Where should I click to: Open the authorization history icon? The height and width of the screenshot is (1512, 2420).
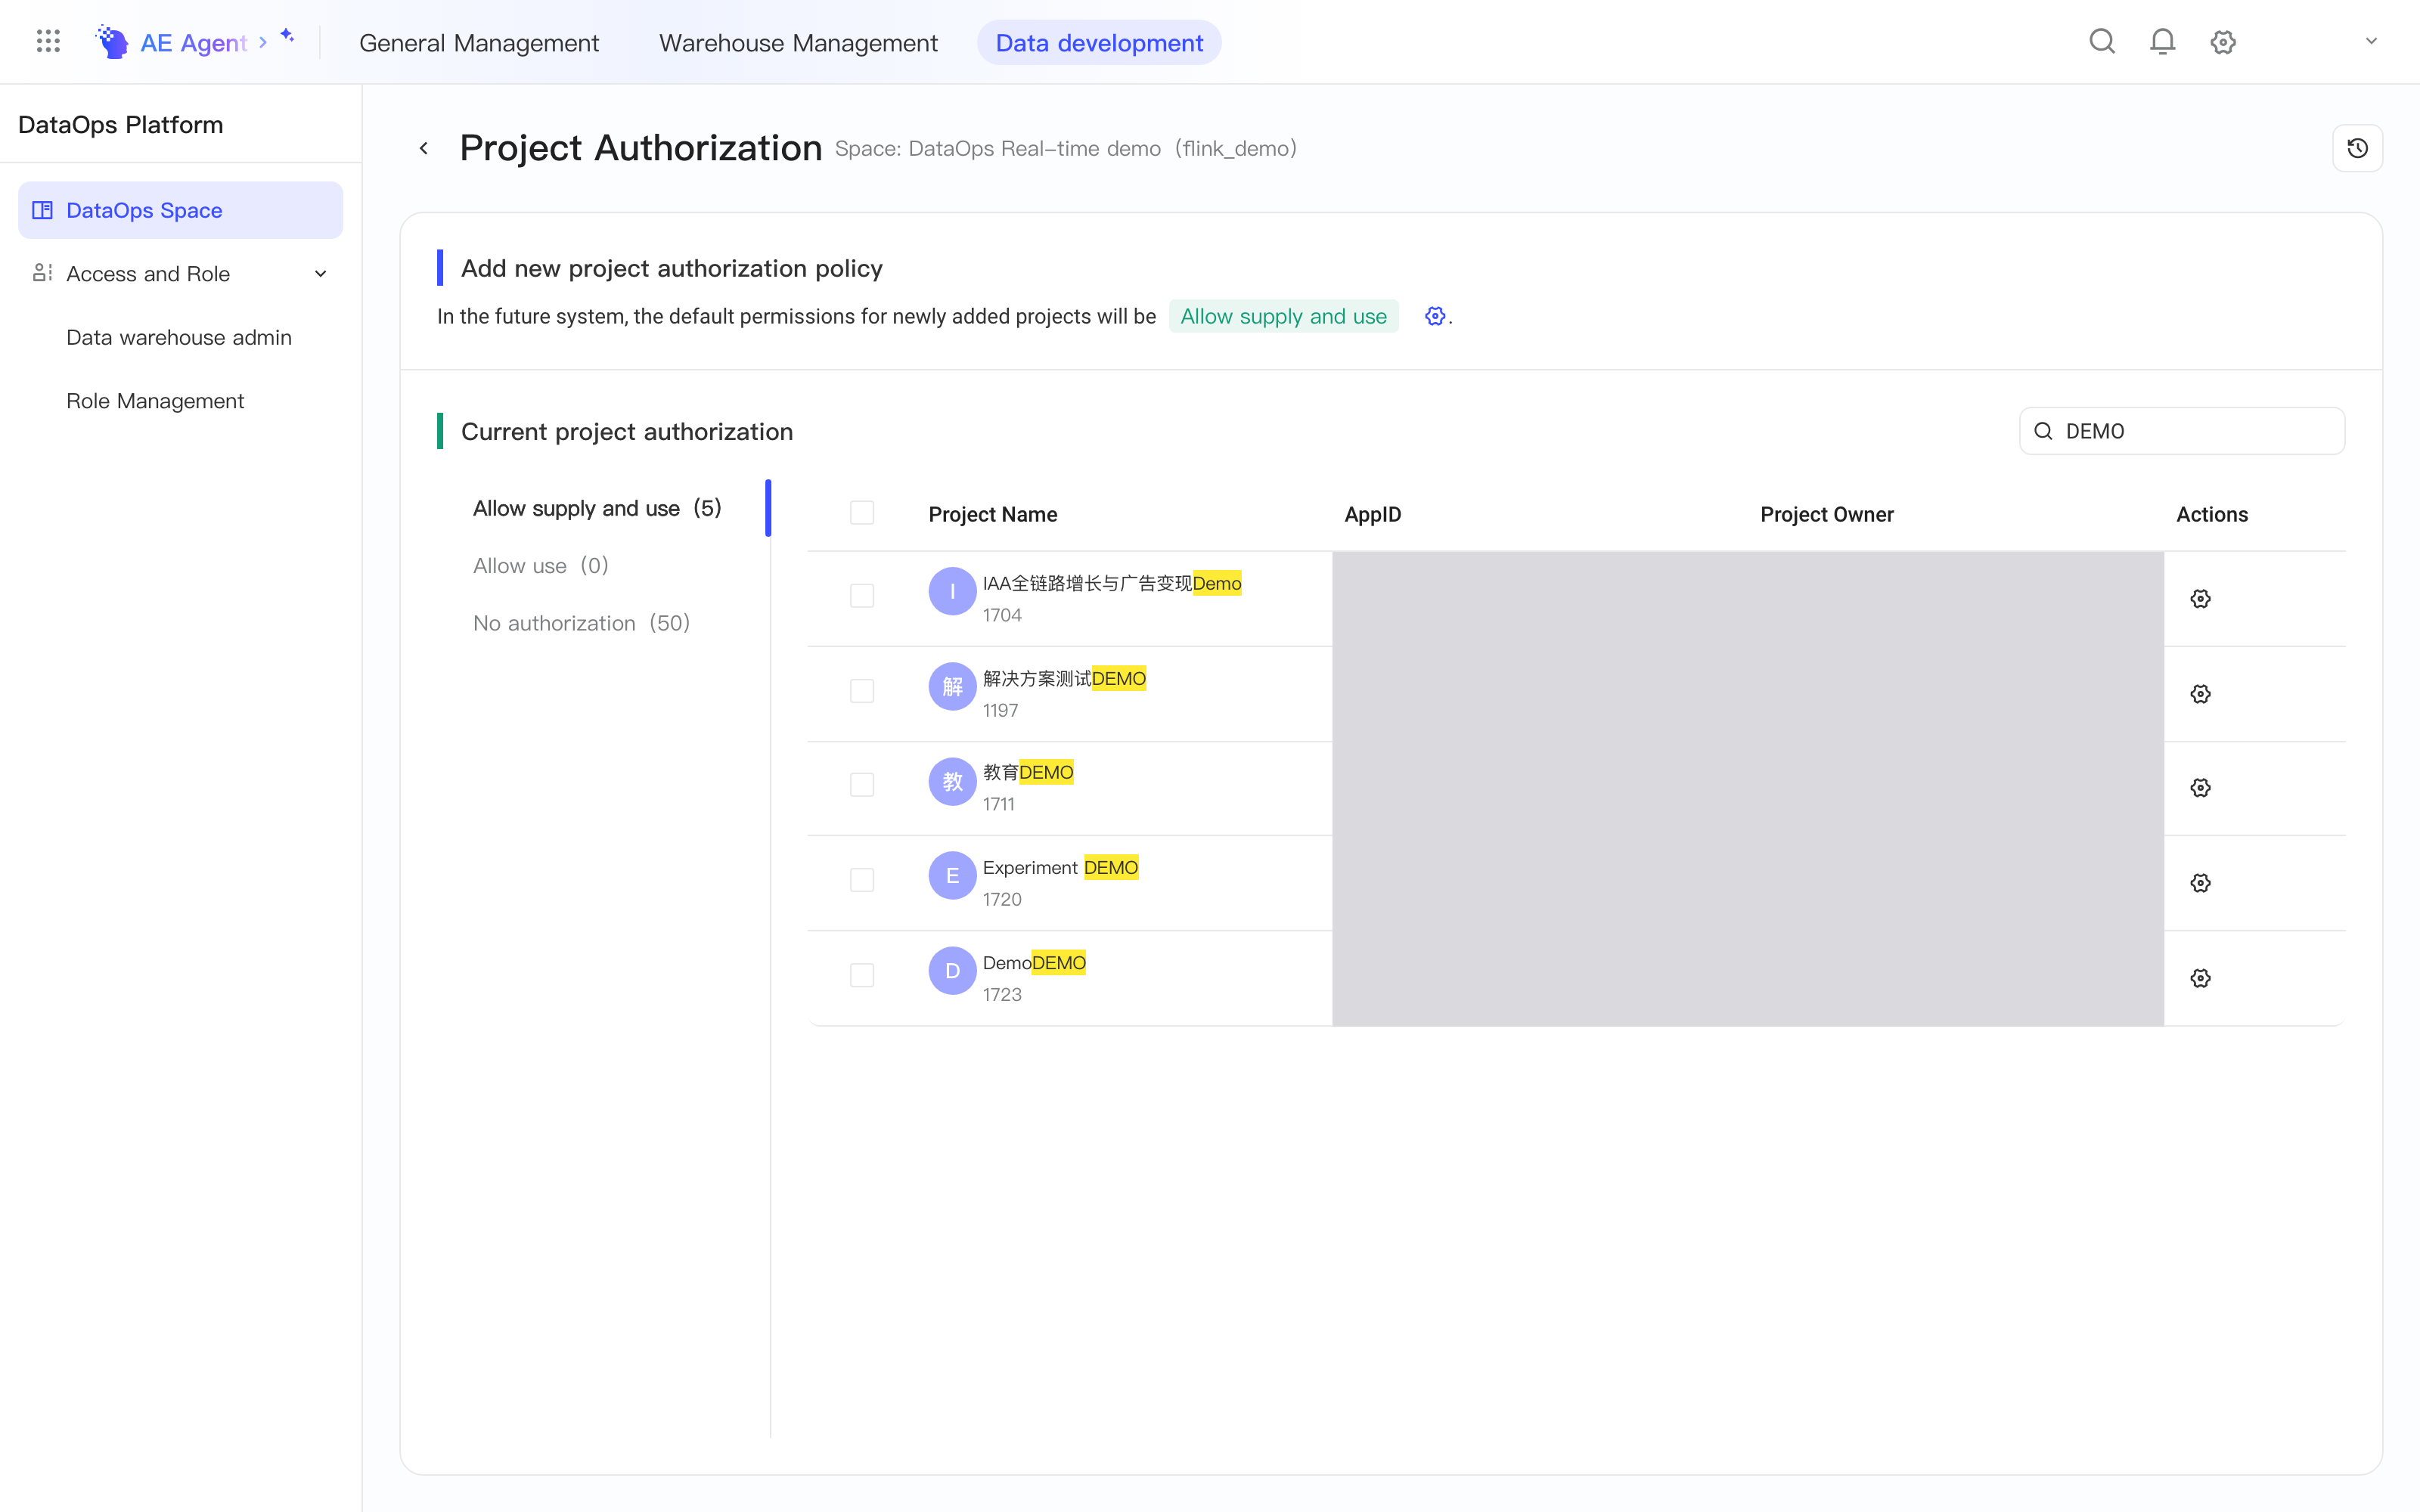pos(2357,148)
